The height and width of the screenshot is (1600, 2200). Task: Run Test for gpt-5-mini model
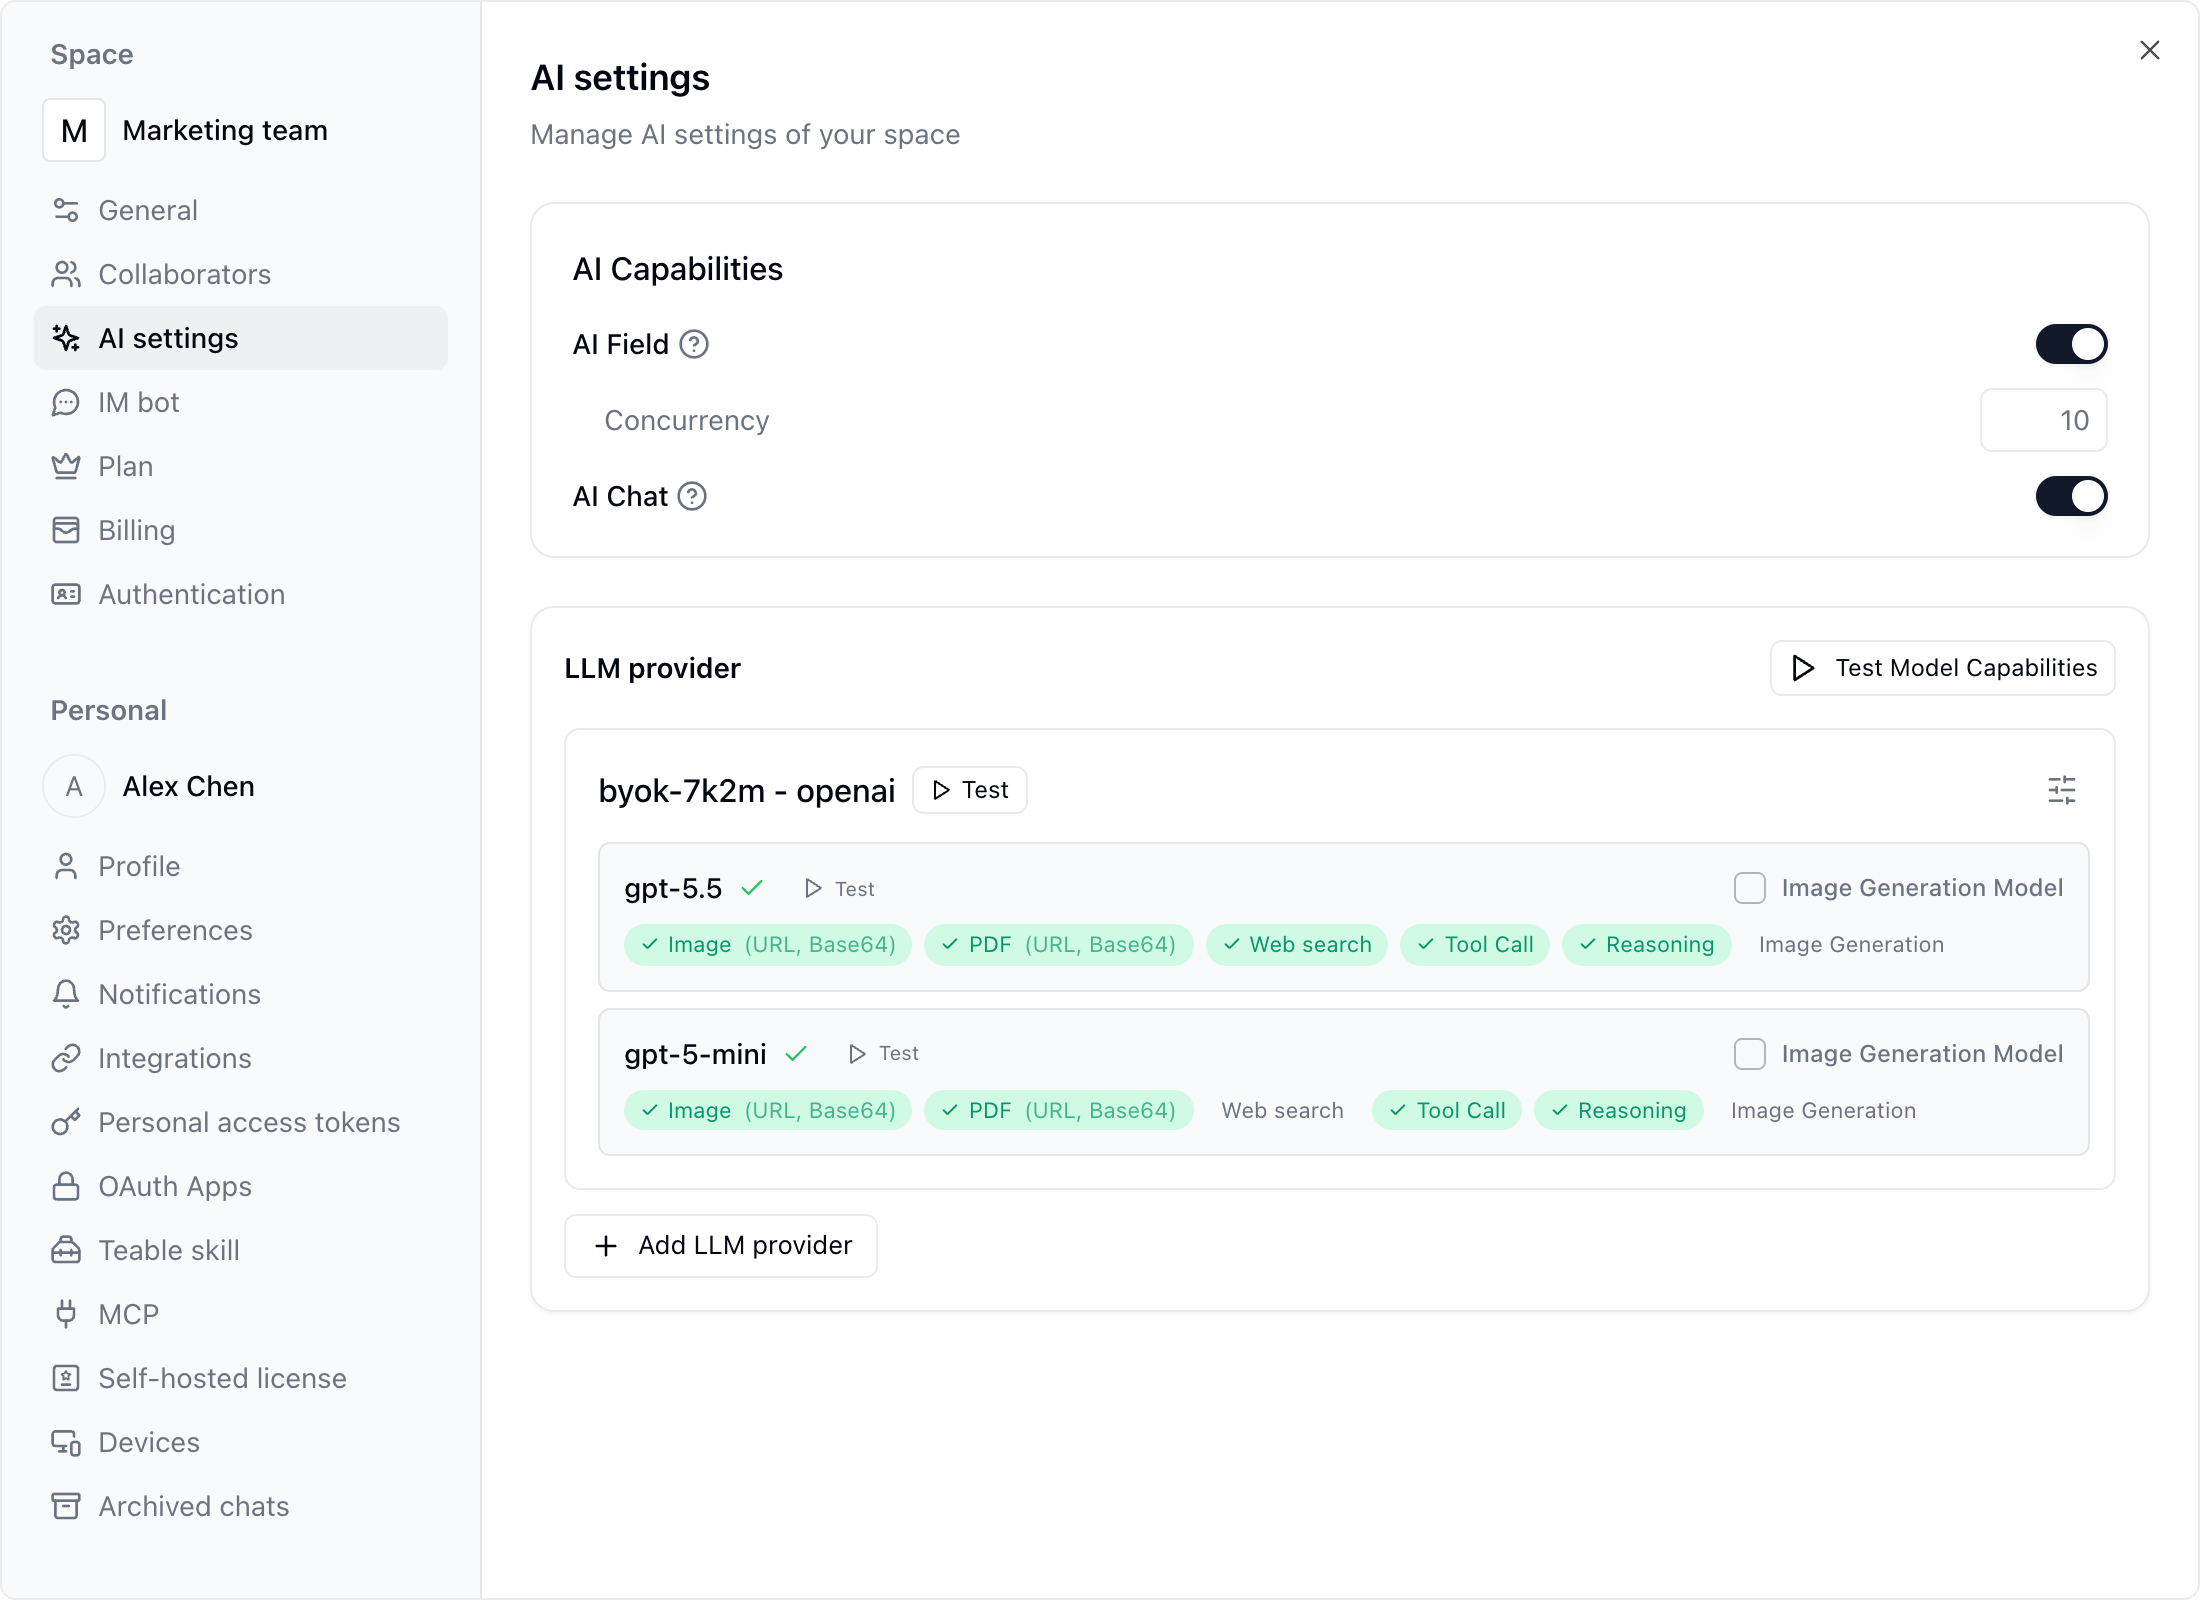883,1053
